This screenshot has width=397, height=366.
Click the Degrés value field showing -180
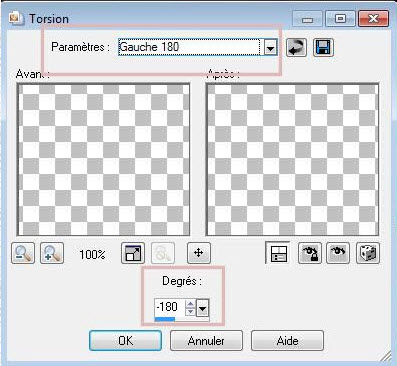[x=169, y=307]
